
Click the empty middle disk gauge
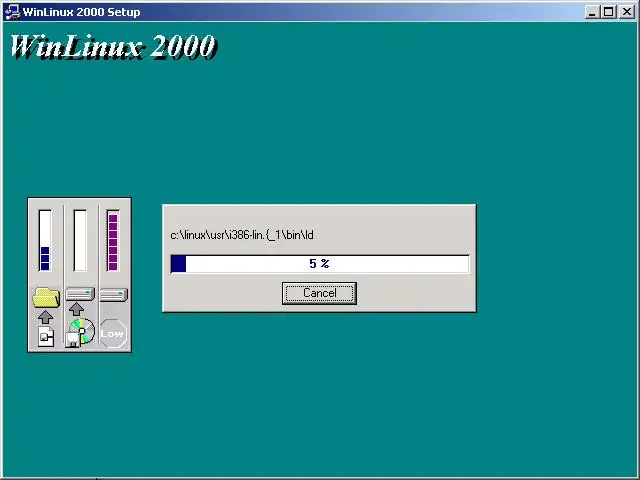[x=80, y=240]
